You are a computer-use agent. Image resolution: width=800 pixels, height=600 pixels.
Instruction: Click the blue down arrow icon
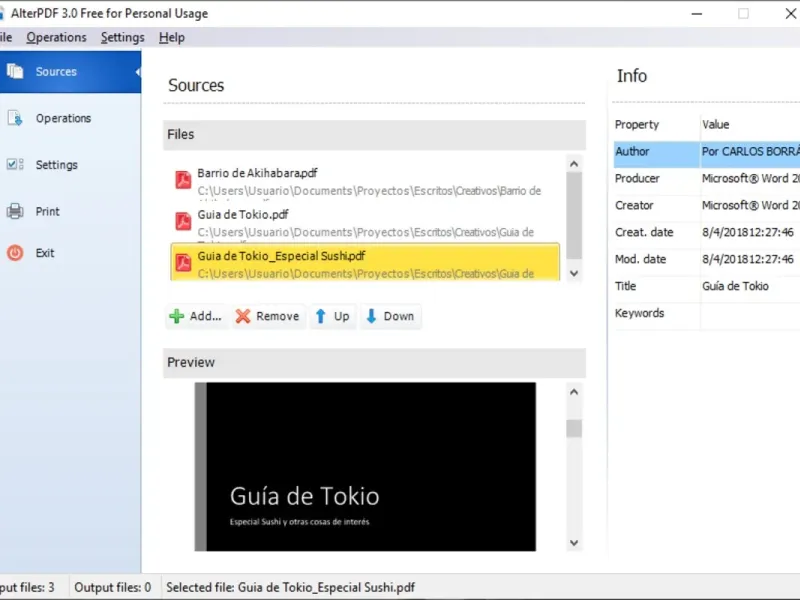[x=371, y=316]
